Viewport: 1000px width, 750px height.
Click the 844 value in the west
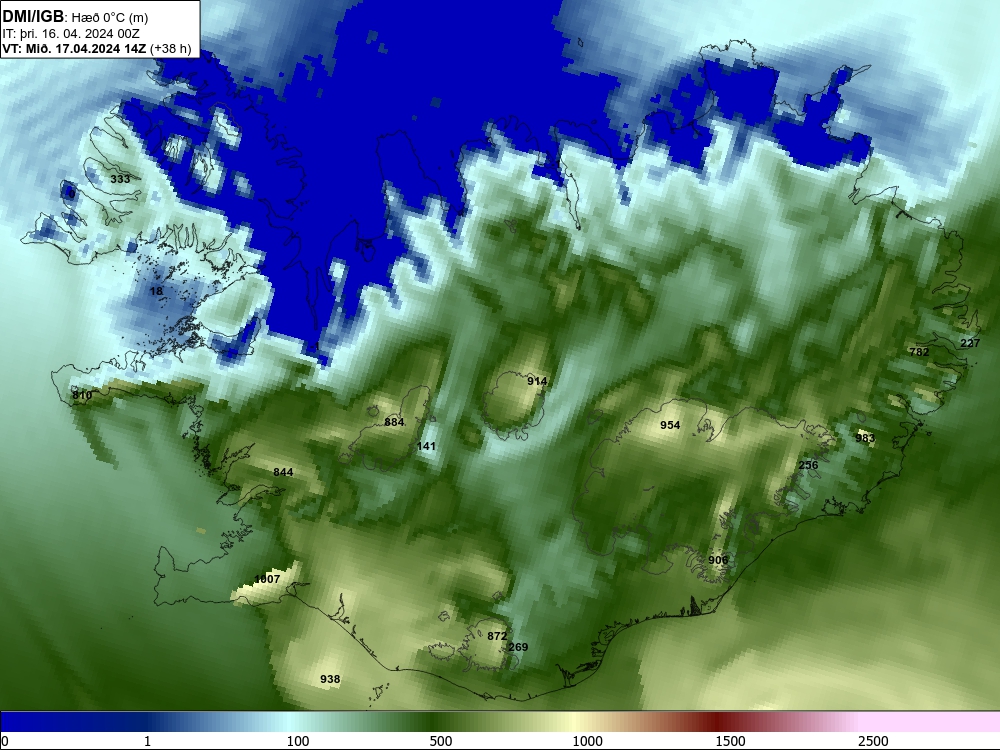coord(283,473)
